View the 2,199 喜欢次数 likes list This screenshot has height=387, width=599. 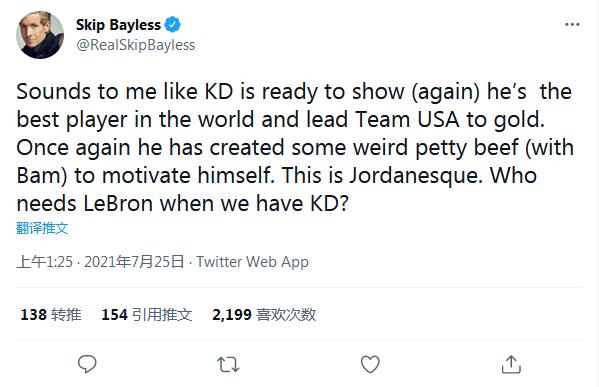[264, 315]
